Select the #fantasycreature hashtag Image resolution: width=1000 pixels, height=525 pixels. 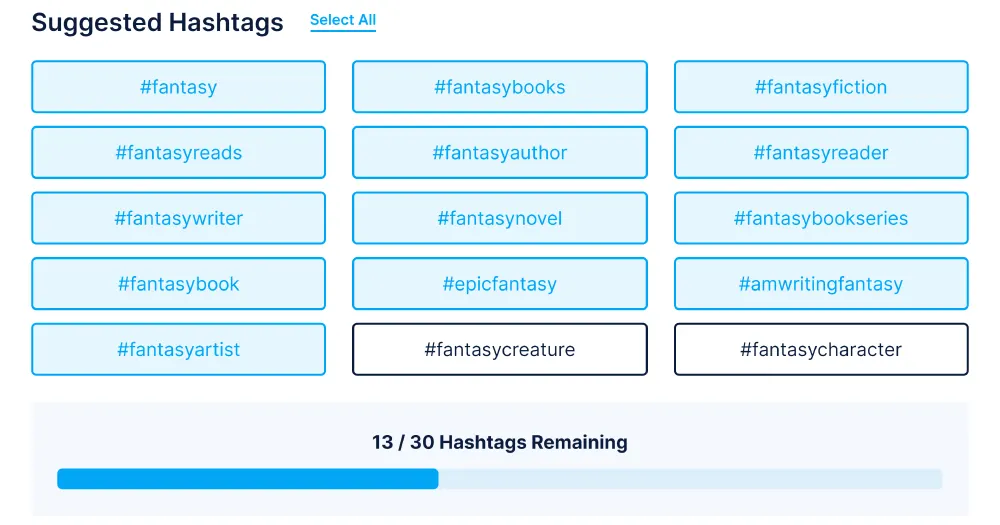point(500,350)
